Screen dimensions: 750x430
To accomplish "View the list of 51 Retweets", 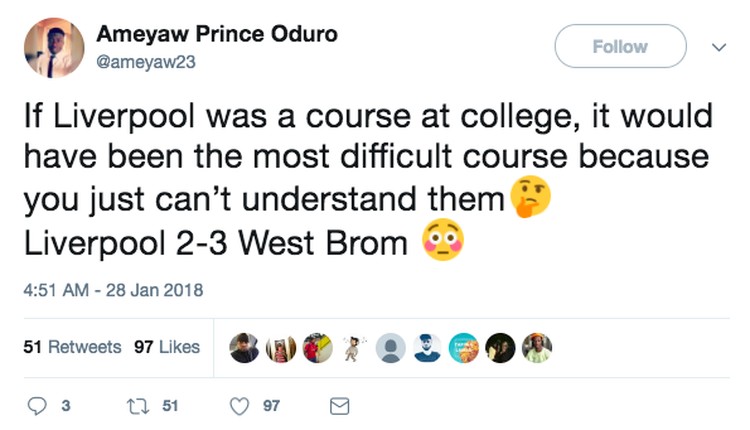I will tap(71, 347).
